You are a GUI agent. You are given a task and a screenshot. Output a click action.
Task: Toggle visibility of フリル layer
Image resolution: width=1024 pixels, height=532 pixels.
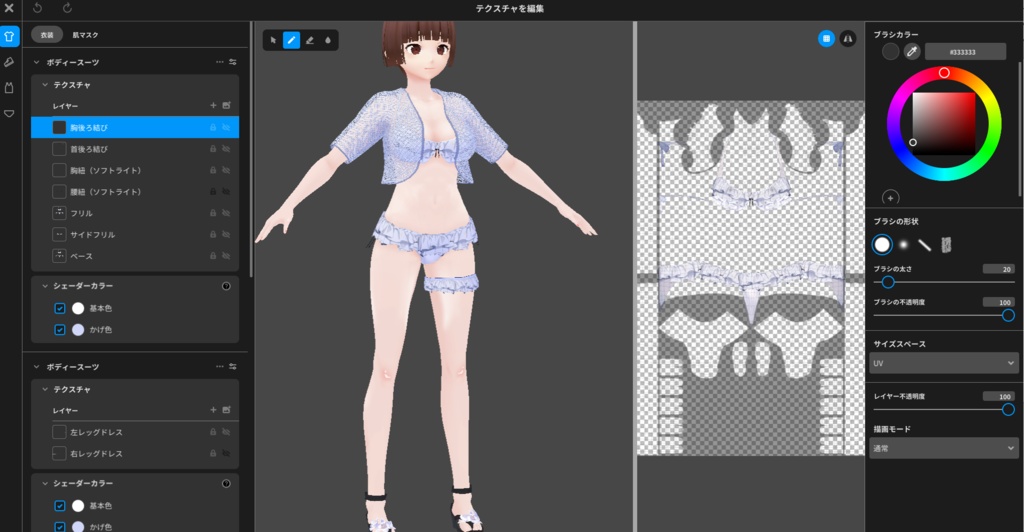coord(226,213)
